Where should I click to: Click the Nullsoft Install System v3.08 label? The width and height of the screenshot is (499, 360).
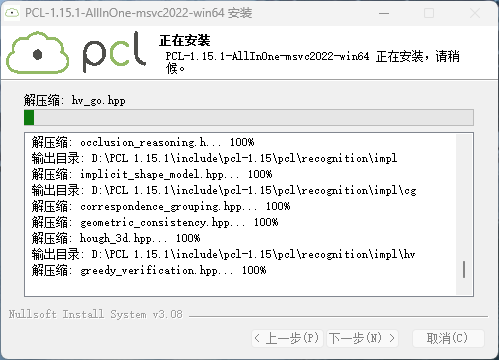[96, 314]
